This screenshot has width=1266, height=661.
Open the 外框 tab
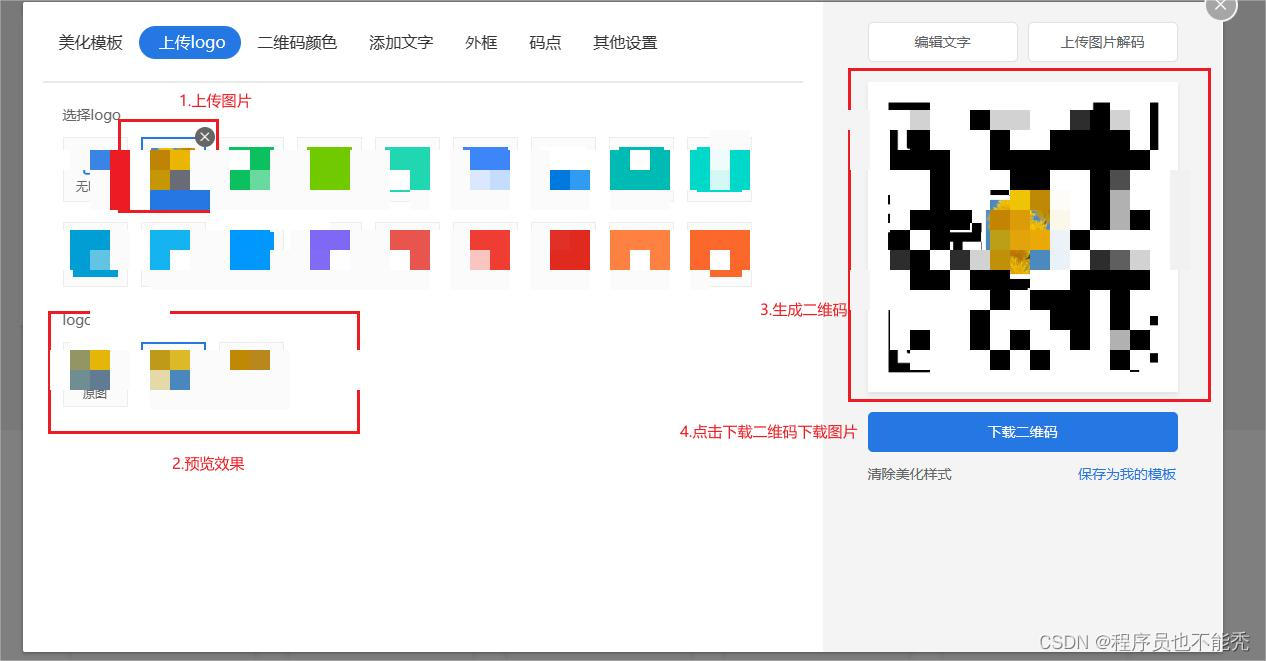click(x=481, y=42)
